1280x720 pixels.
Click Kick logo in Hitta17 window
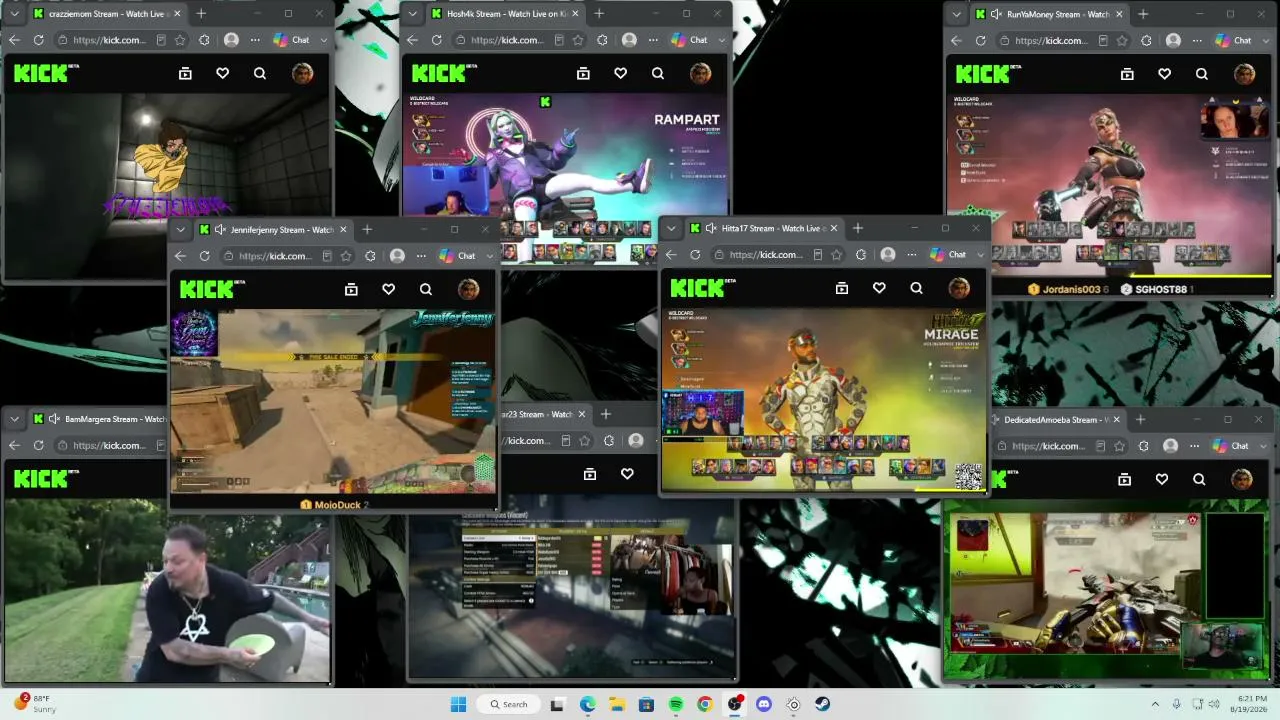pyautogui.click(x=704, y=288)
